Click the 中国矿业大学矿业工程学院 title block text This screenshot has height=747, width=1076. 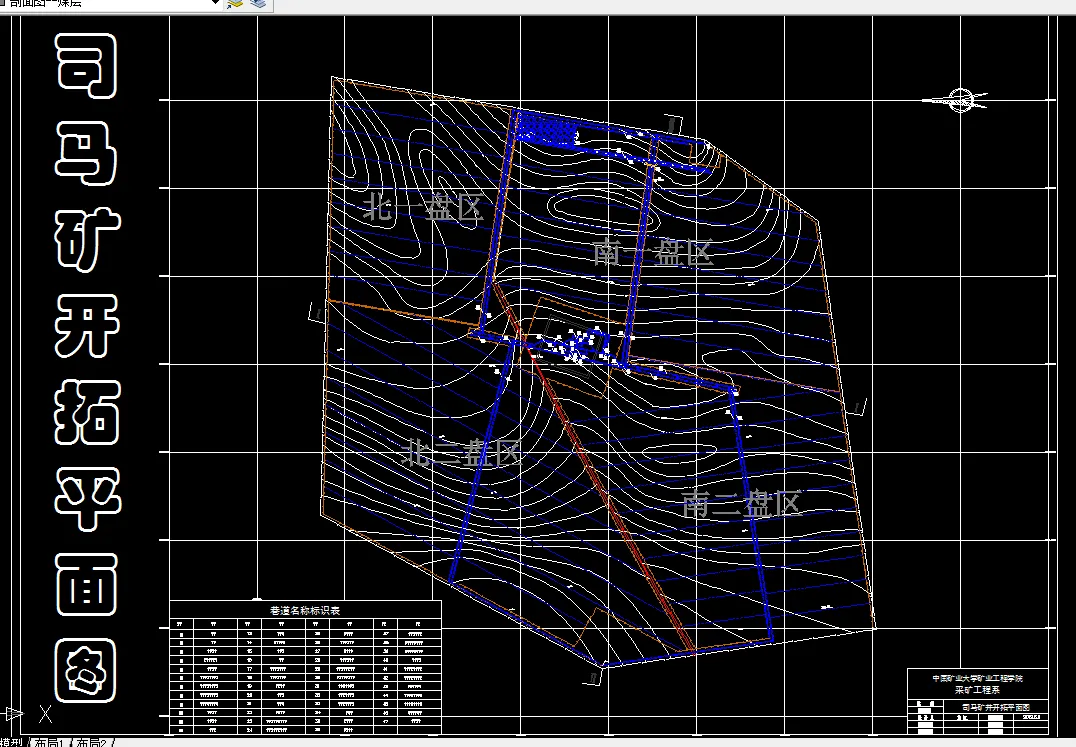click(x=977, y=678)
